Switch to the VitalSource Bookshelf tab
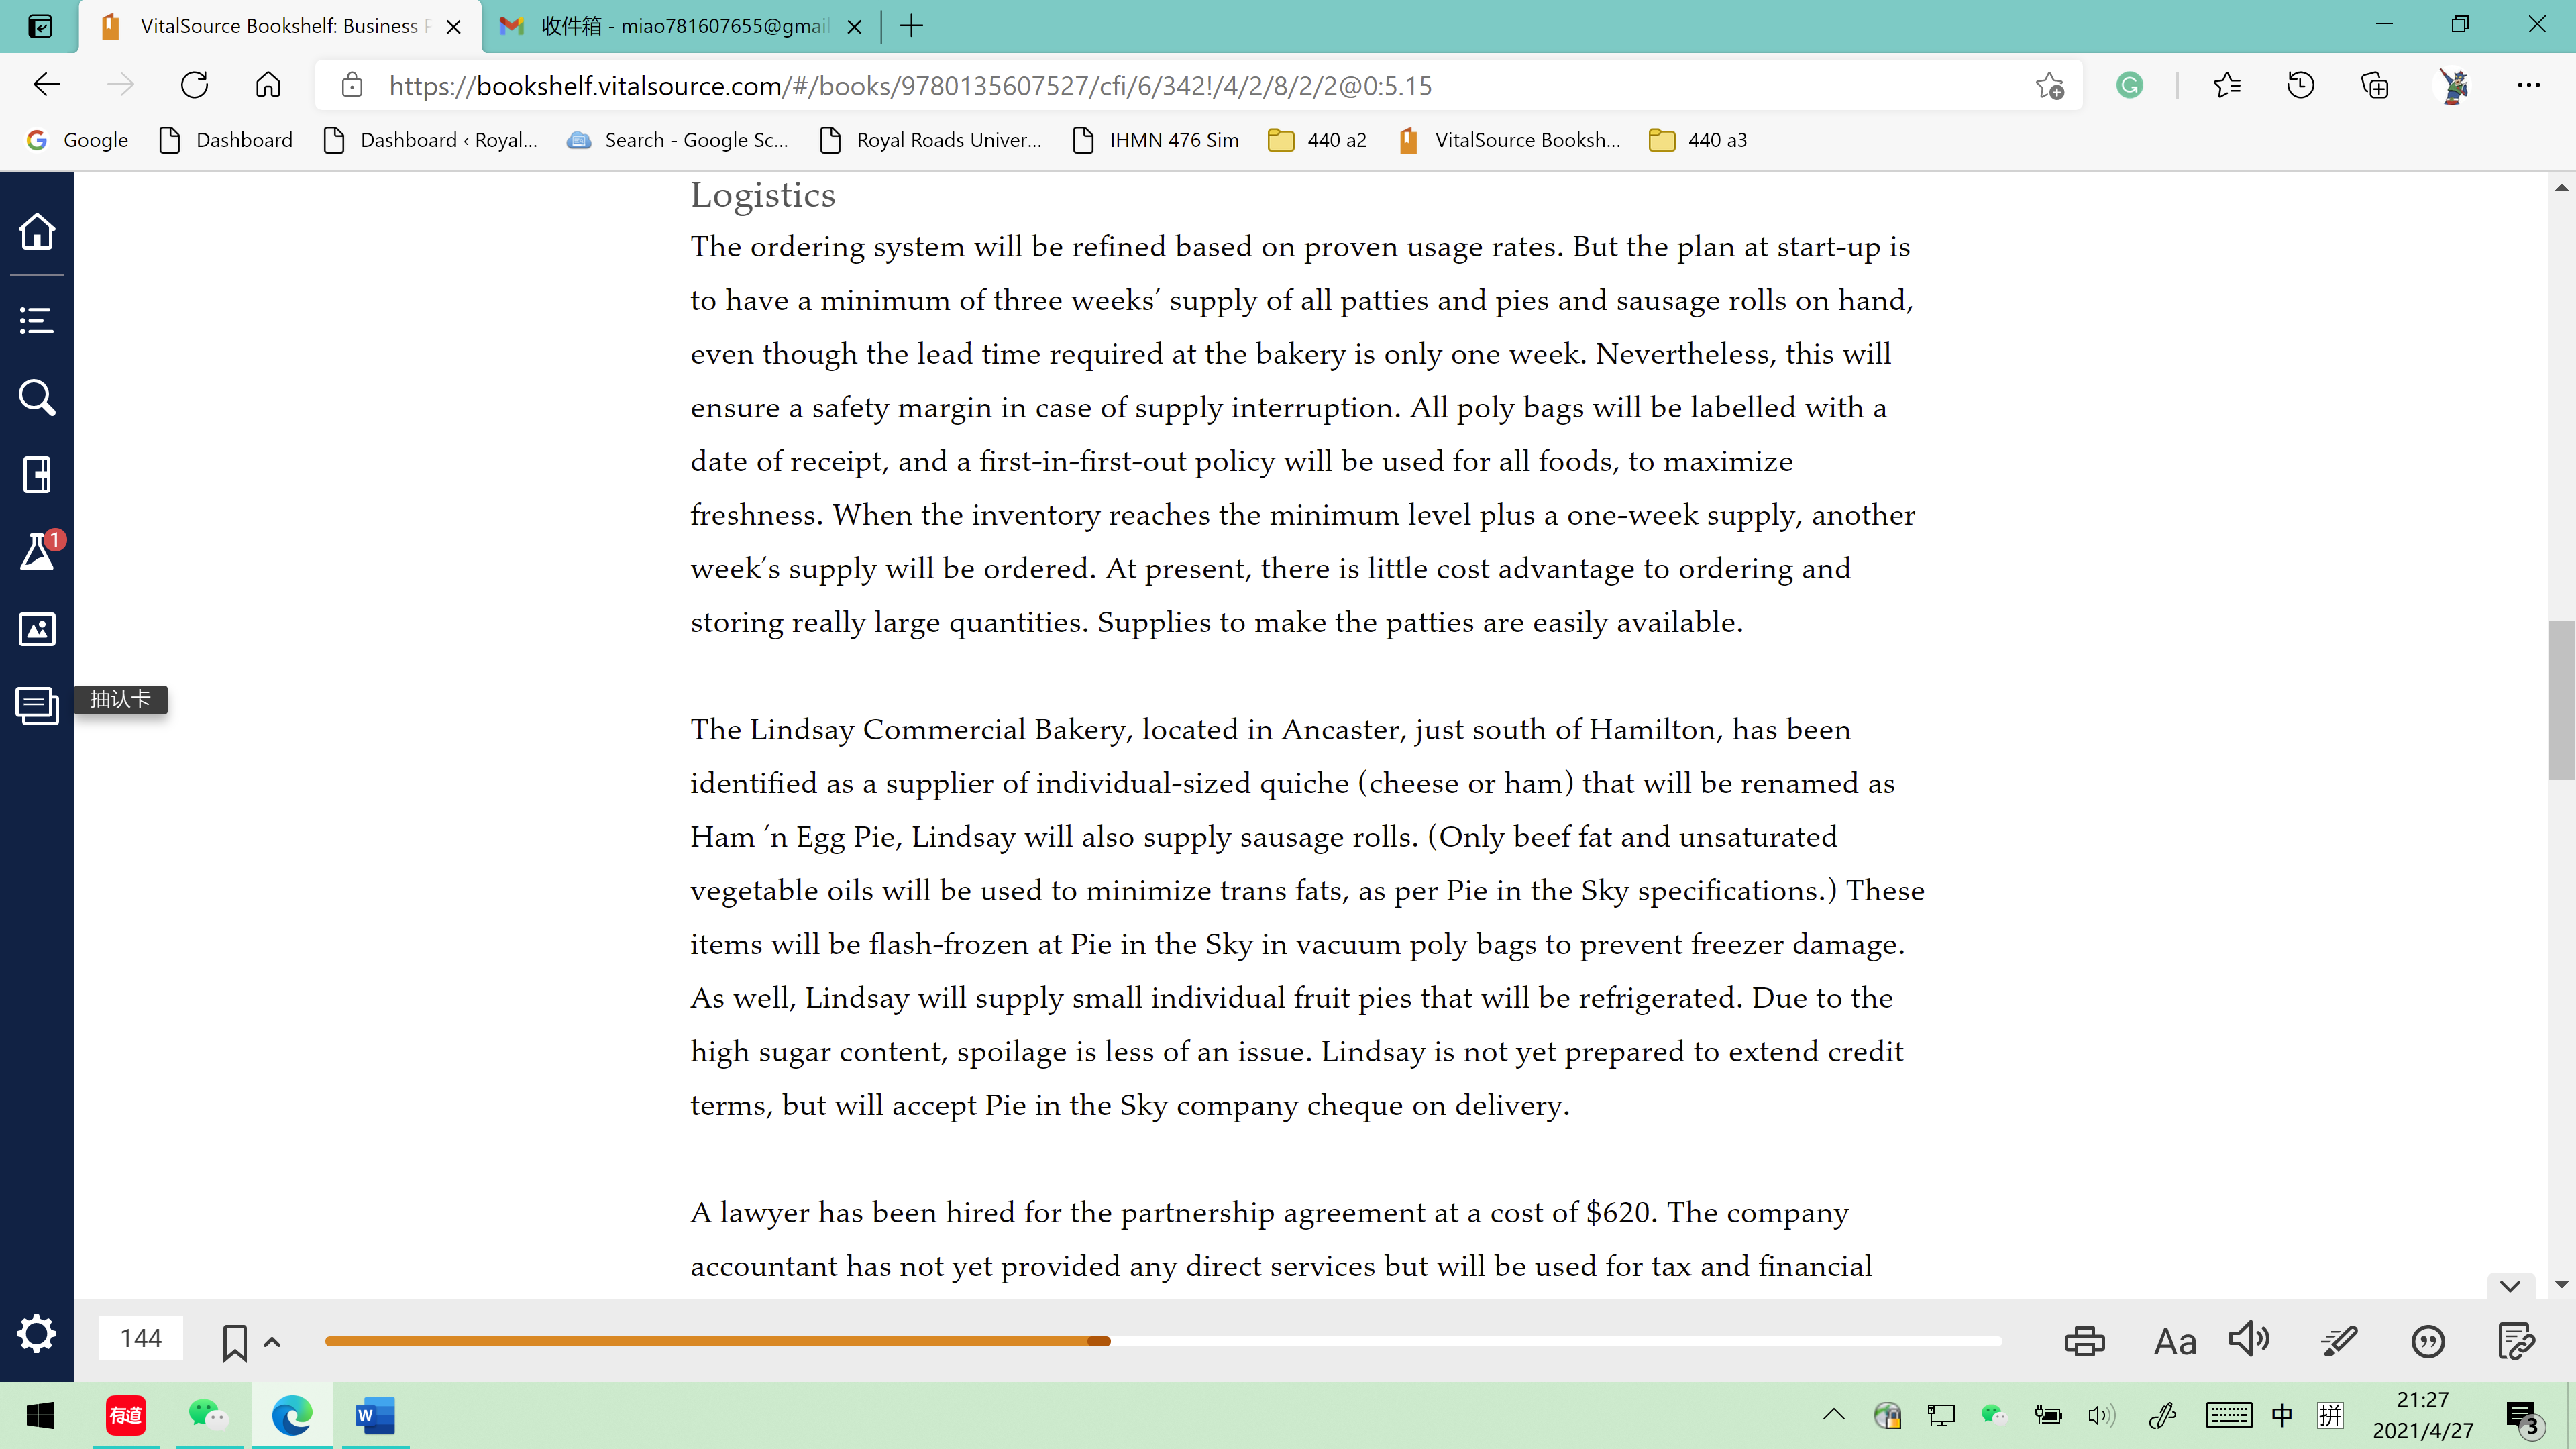 (280, 26)
